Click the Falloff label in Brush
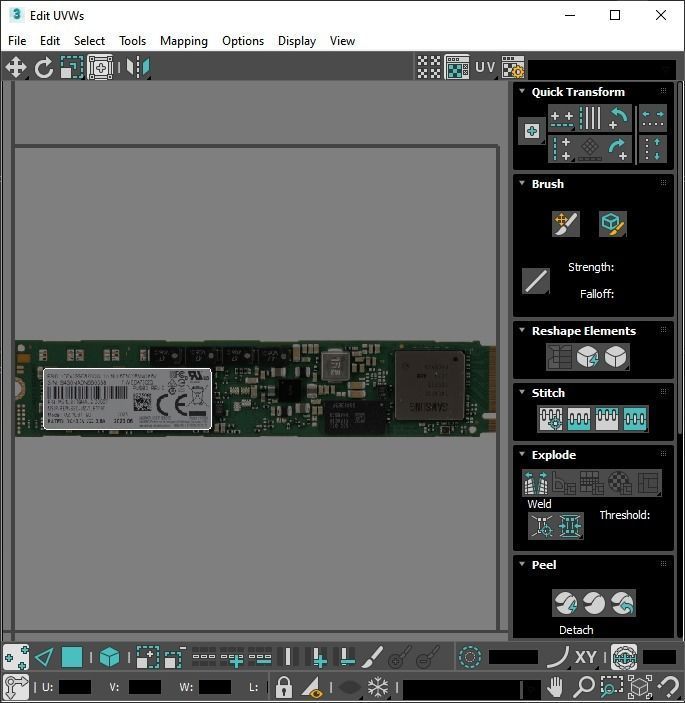Image resolution: width=685 pixels, height=703 pixels. click(x=597, y=294)
